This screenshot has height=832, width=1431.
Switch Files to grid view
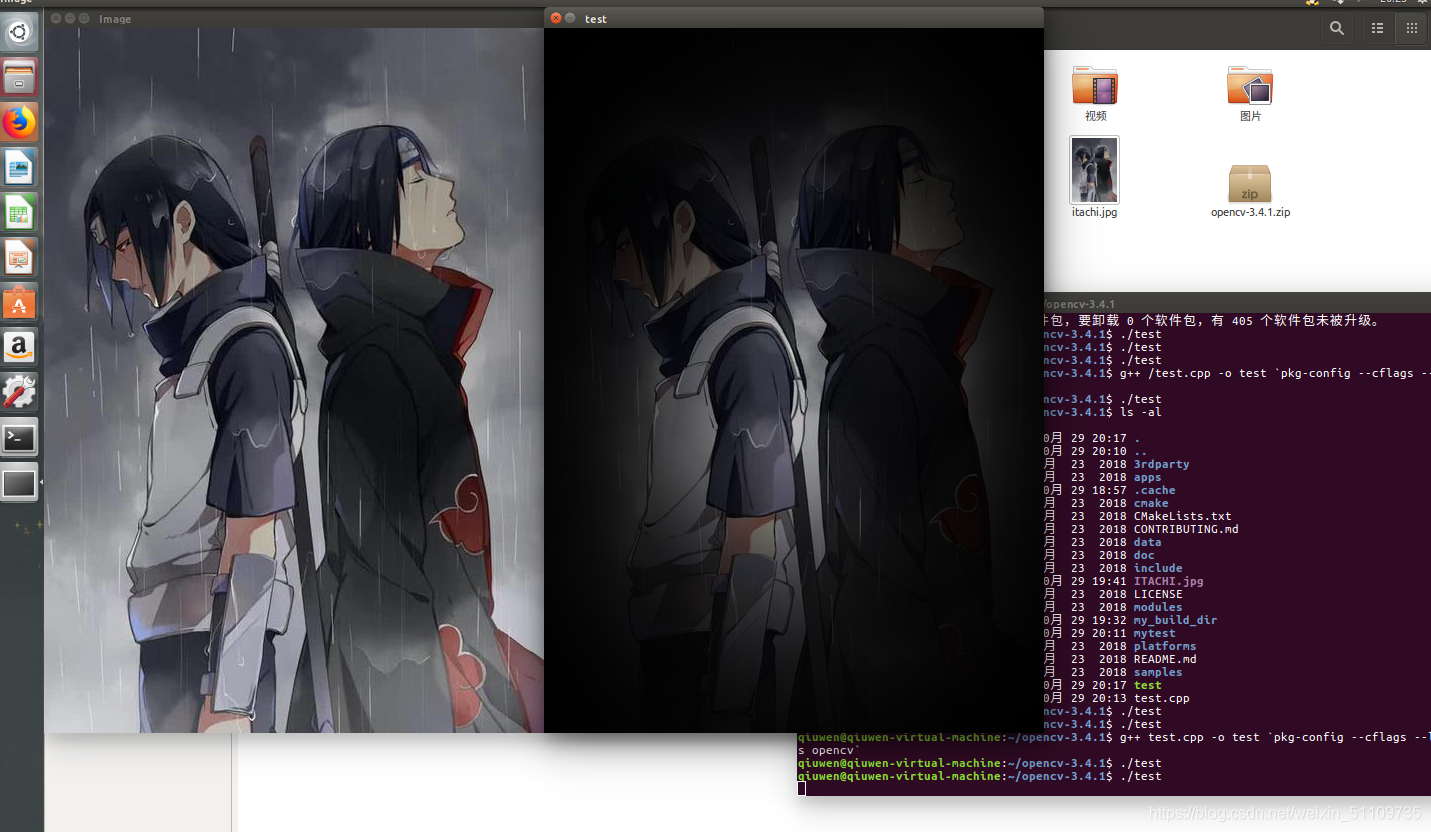1412,29
